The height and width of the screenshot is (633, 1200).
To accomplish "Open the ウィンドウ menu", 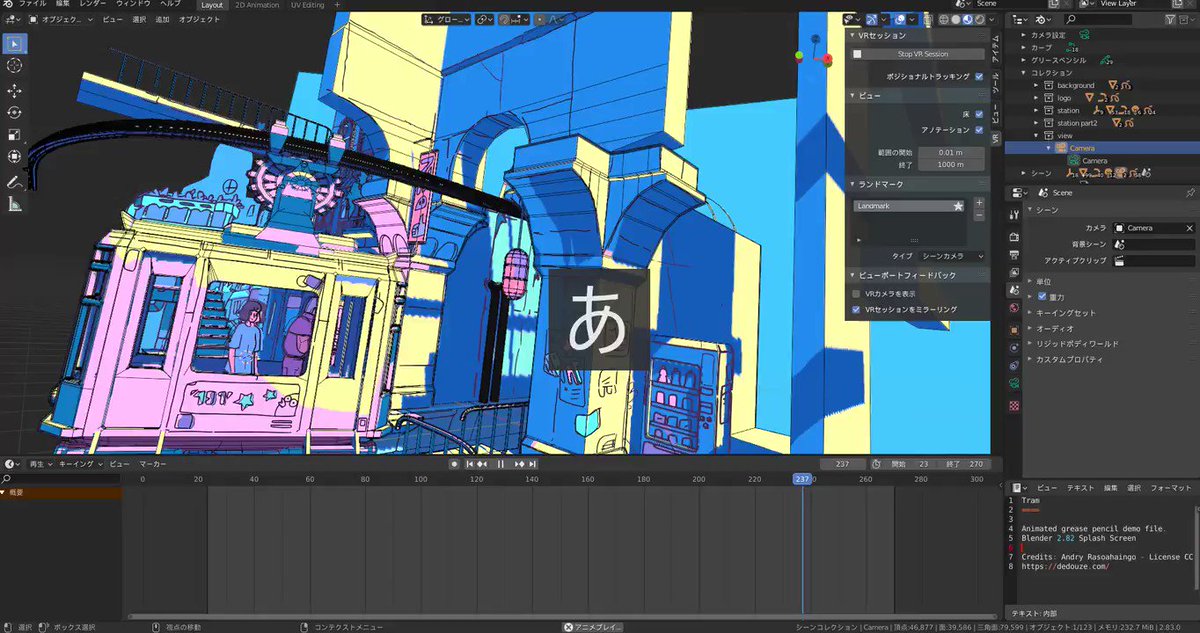I will click(133, 5).
